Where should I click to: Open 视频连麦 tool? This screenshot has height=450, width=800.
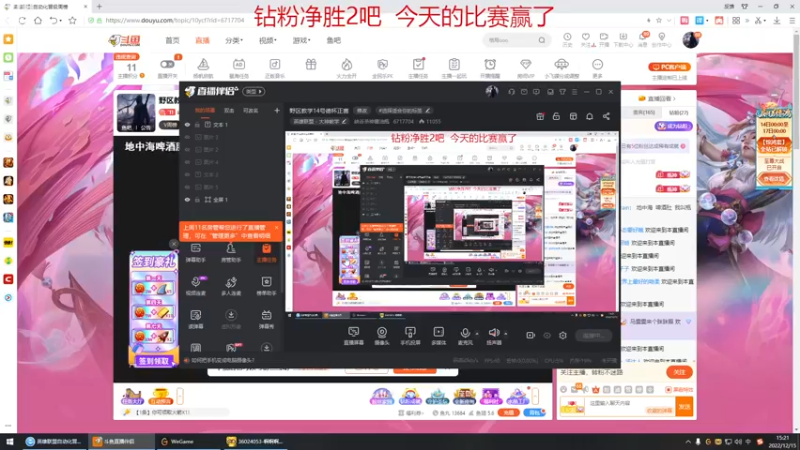click(x=195, y=286)
